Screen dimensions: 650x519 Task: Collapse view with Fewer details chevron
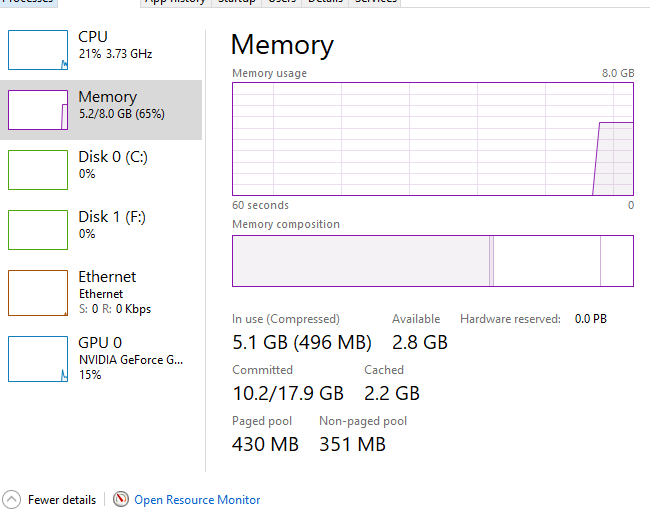point(12,499)
